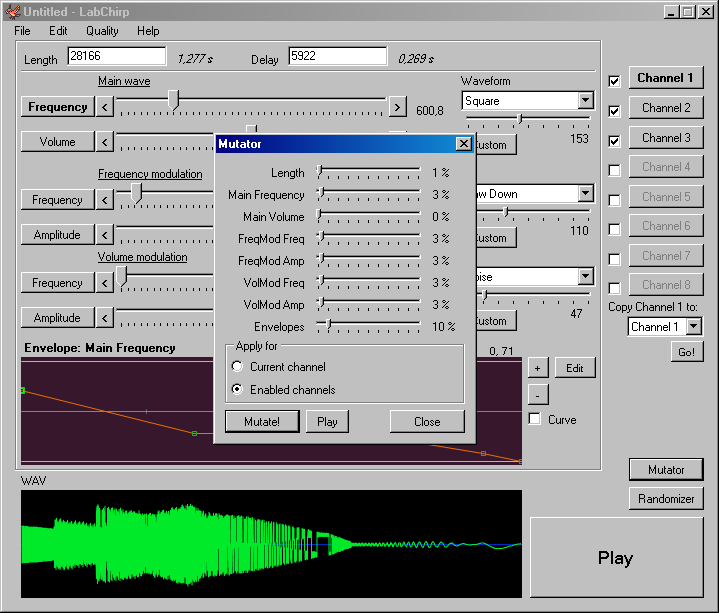Select Main wave Volume envelope button

point(58,142)
